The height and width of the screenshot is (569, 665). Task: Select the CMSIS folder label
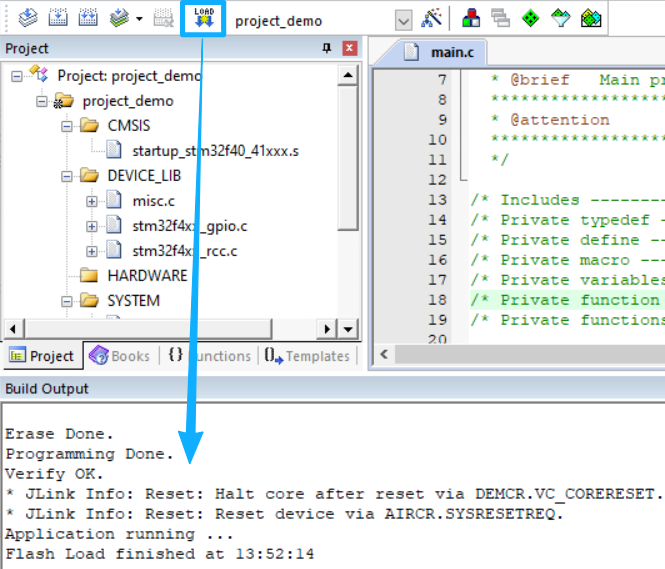tap(129, 126)
